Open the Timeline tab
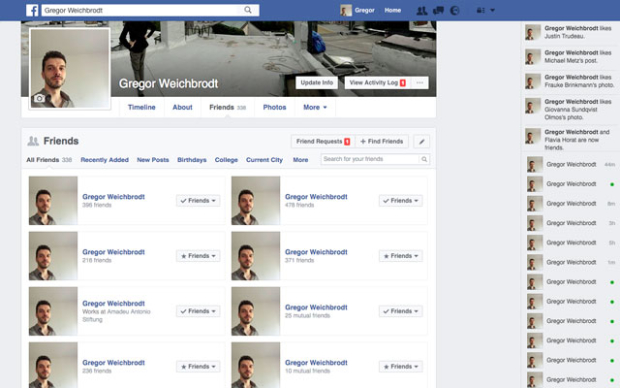 coord(142,108)
